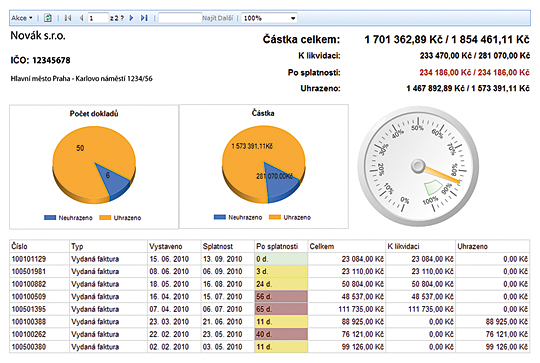Viewport: 540px width, 363px height.
Task: Select invoice number 100100388
Action: pos(29,322)
